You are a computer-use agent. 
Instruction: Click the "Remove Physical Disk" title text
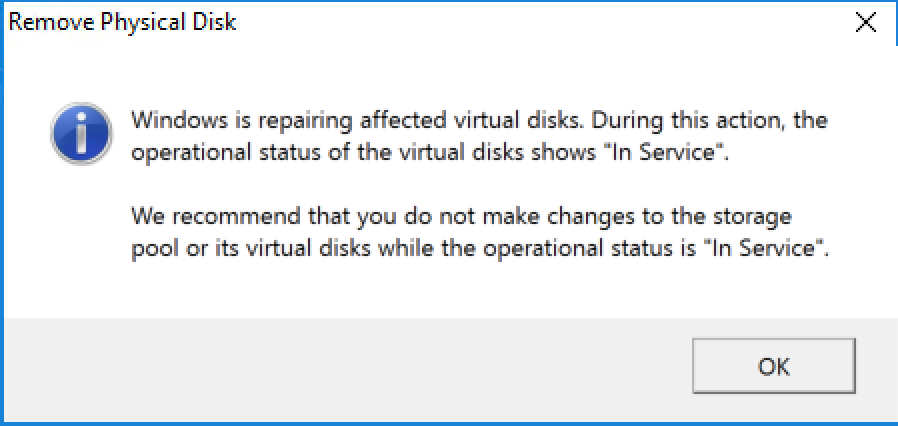[122, 22]
